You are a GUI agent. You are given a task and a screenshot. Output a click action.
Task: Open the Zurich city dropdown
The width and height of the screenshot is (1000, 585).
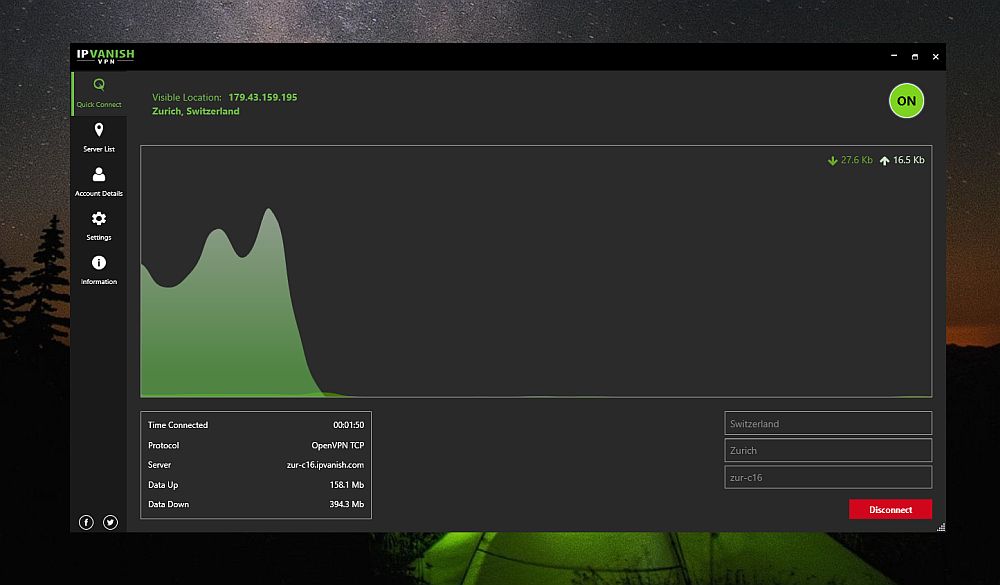(828, 450)
